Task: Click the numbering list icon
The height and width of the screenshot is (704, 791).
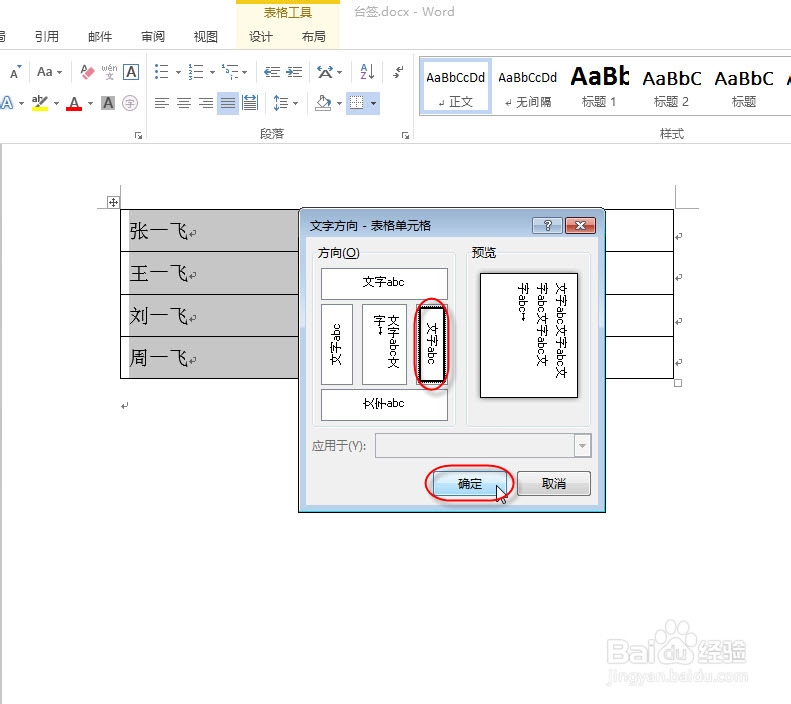Action: [x=196, y=72]
